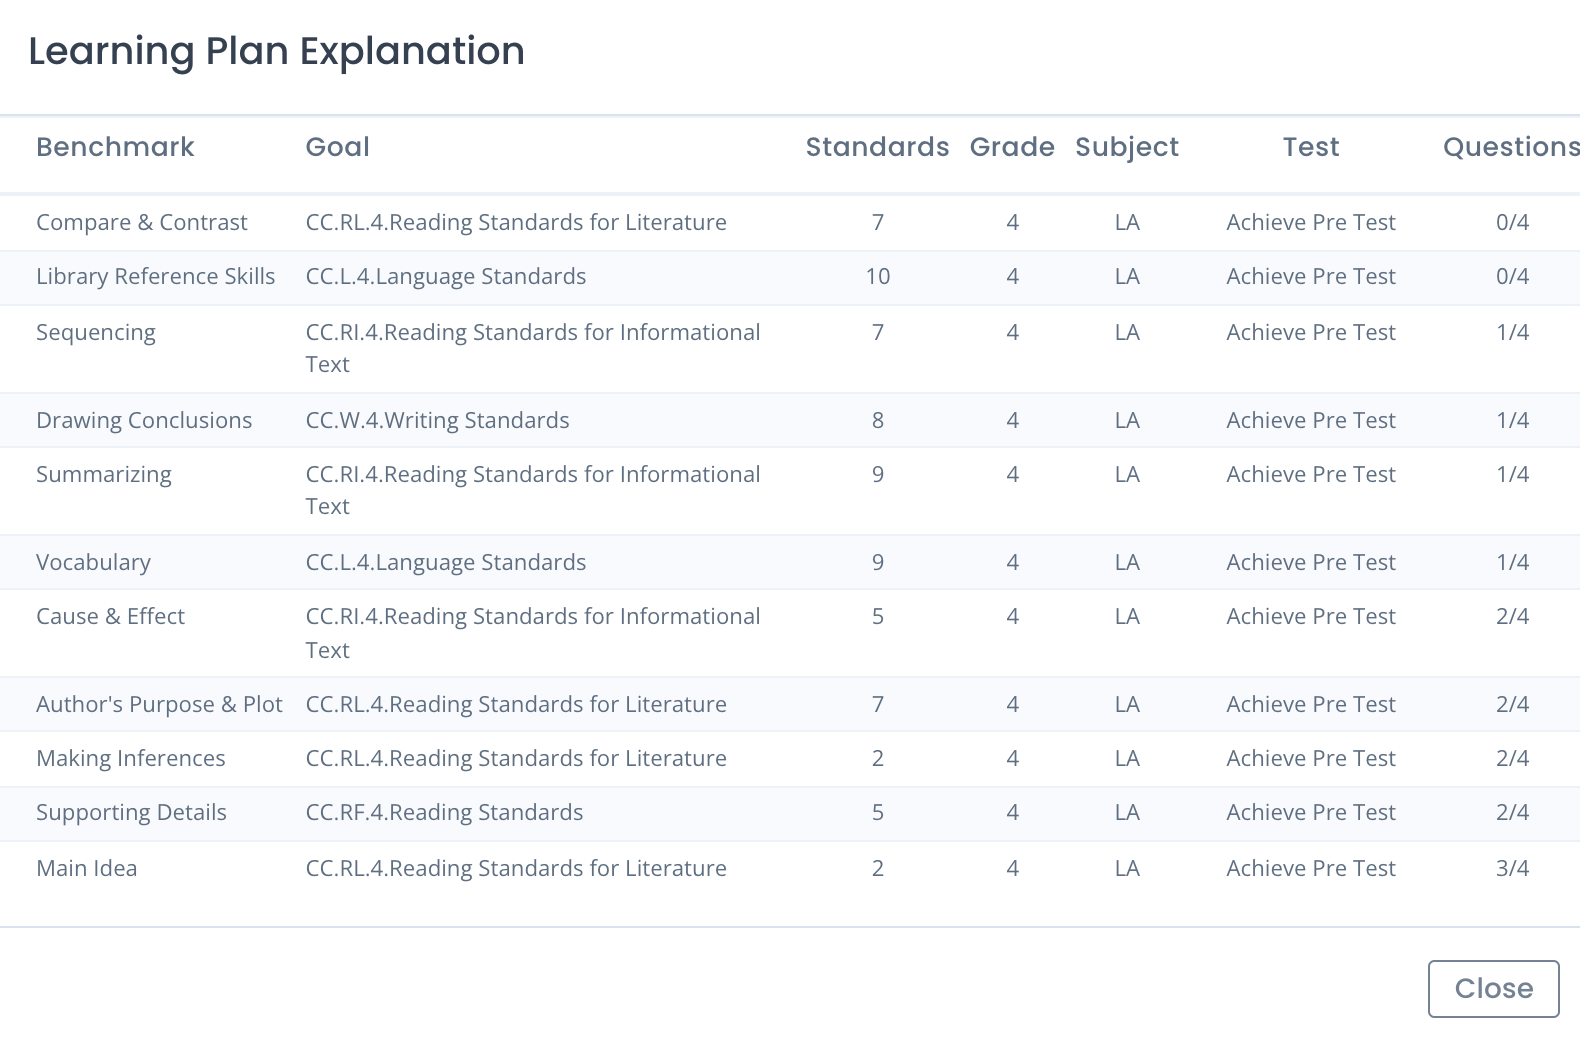Click the goal in the Library Reference Skills row
Screen dimensions: 1580x1044
click(445, 276)
